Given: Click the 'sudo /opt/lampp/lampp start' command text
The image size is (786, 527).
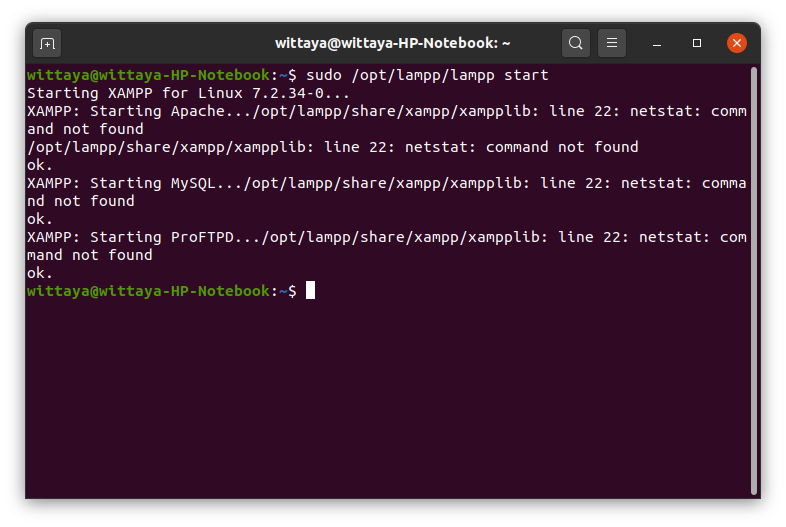Looking at the screenshot, I should (427, 75).
